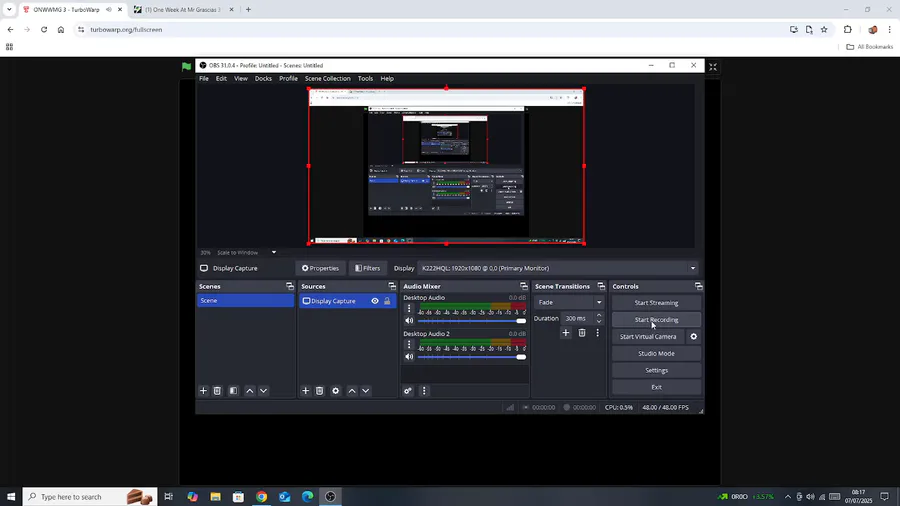Screen dimensions: 900x506
Task: Open source Properties button
Action: tap(320, 268)
